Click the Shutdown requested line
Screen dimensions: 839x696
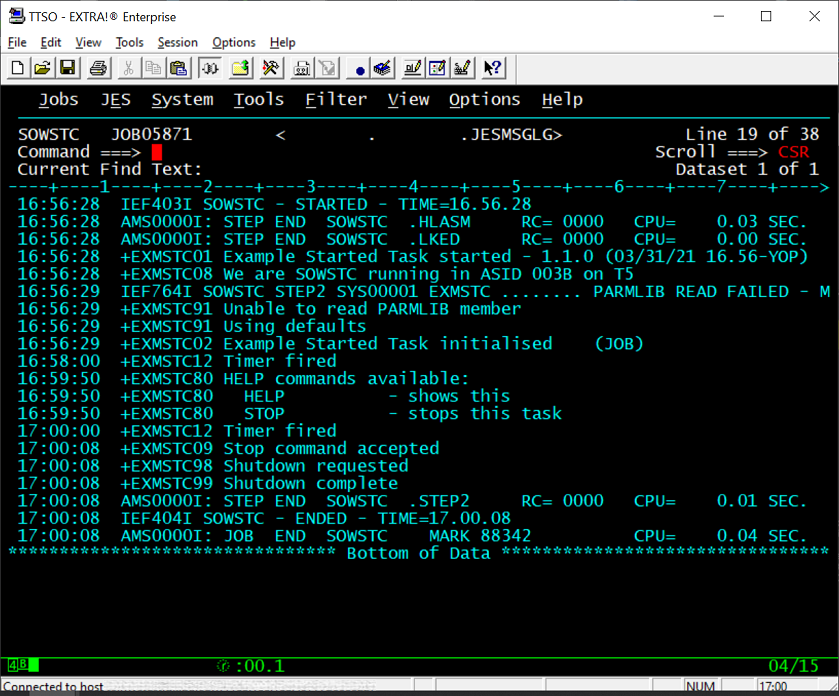tap(213, 466)
